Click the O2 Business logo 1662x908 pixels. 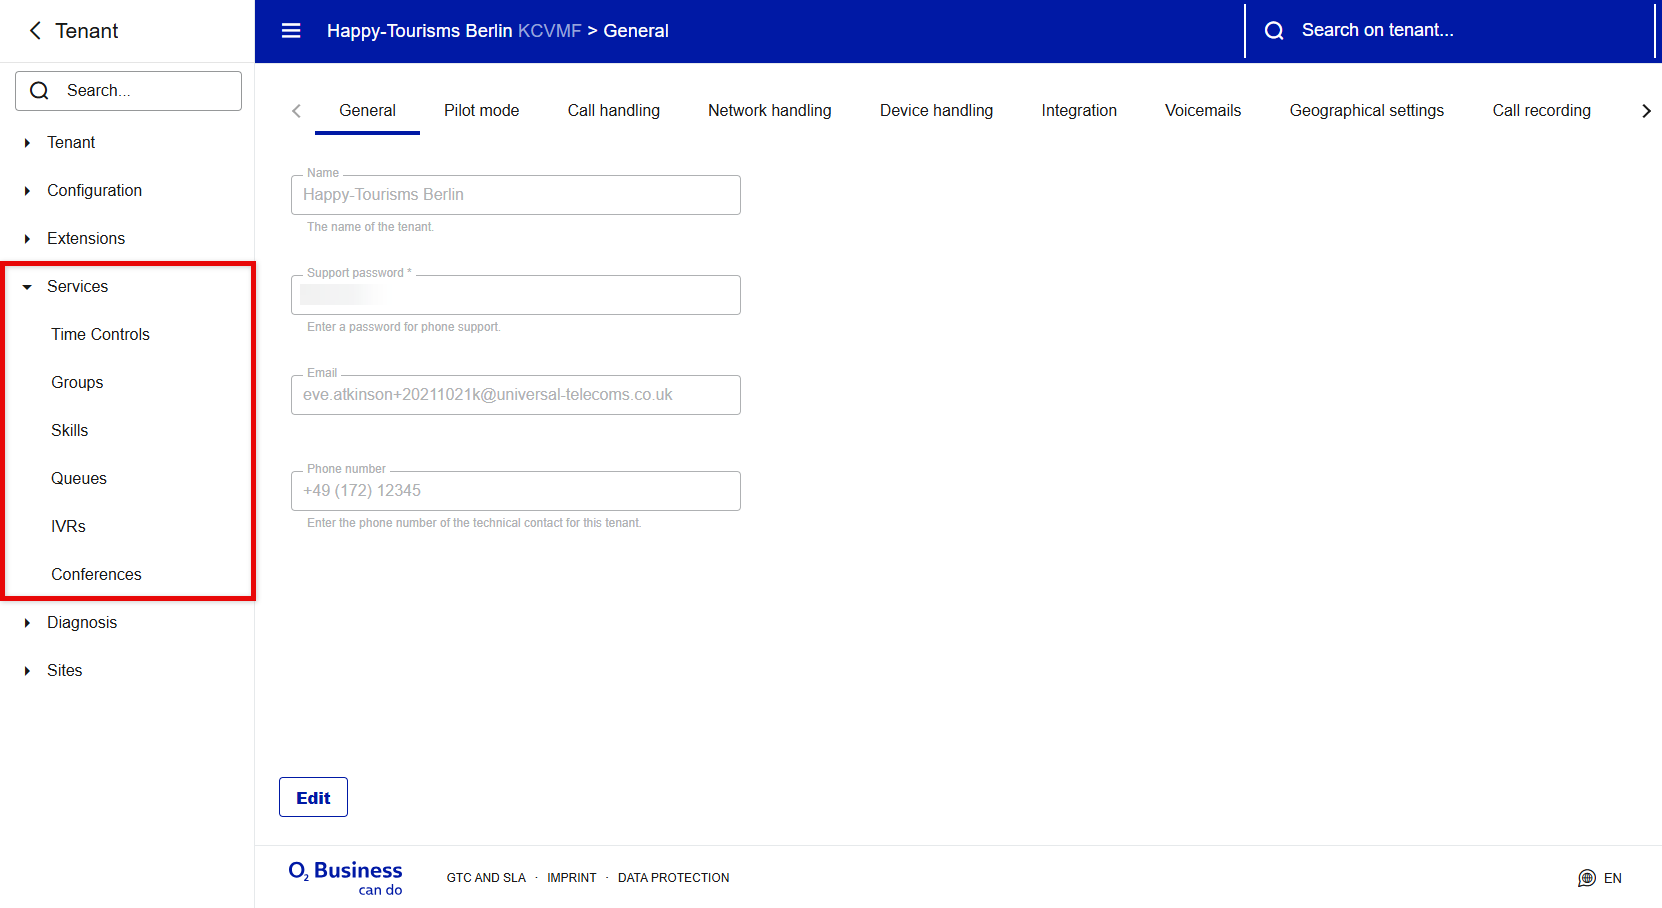(x=345, y=877)
